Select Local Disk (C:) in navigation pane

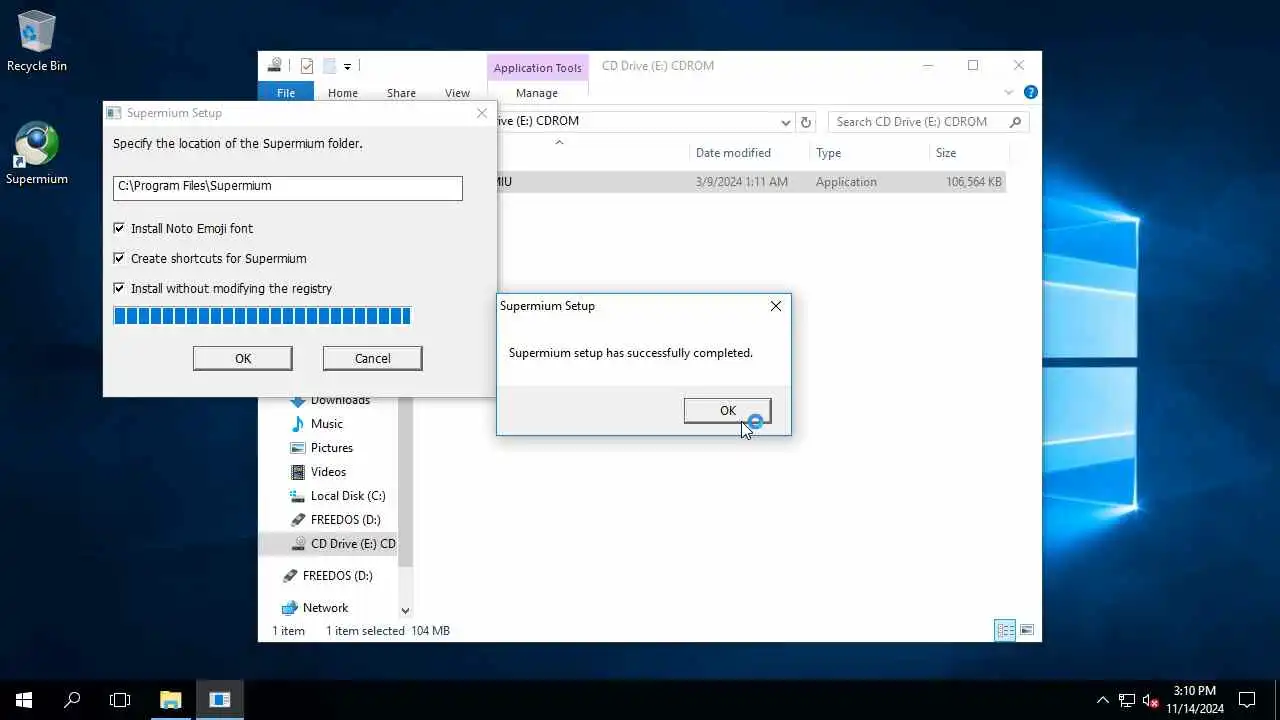tap(347, 496)
